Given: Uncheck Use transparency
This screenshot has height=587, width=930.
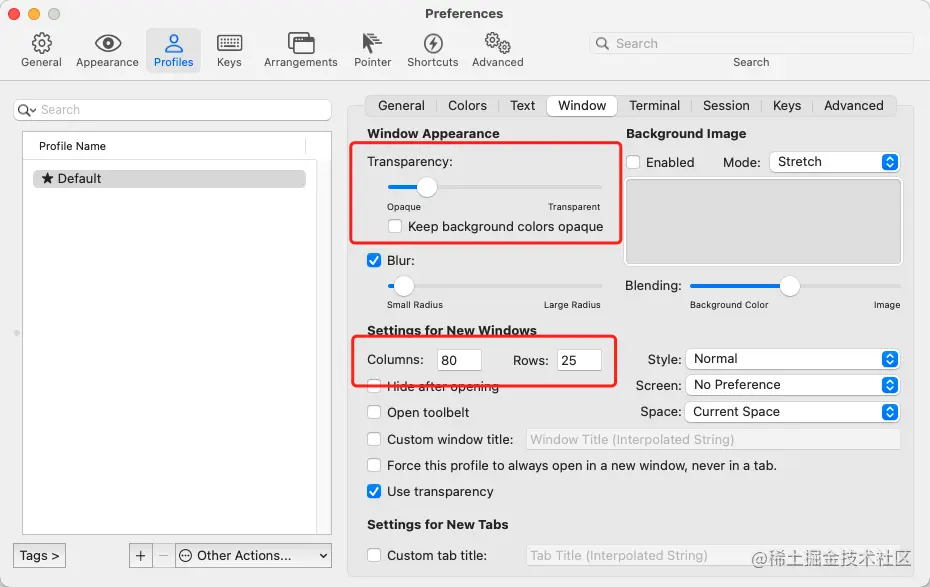Looking at the screenshot, I should coord(374,492).
